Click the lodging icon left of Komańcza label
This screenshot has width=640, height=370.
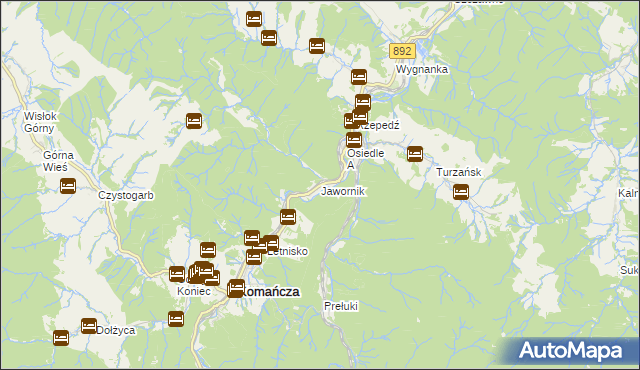click(x=236, y=288)
